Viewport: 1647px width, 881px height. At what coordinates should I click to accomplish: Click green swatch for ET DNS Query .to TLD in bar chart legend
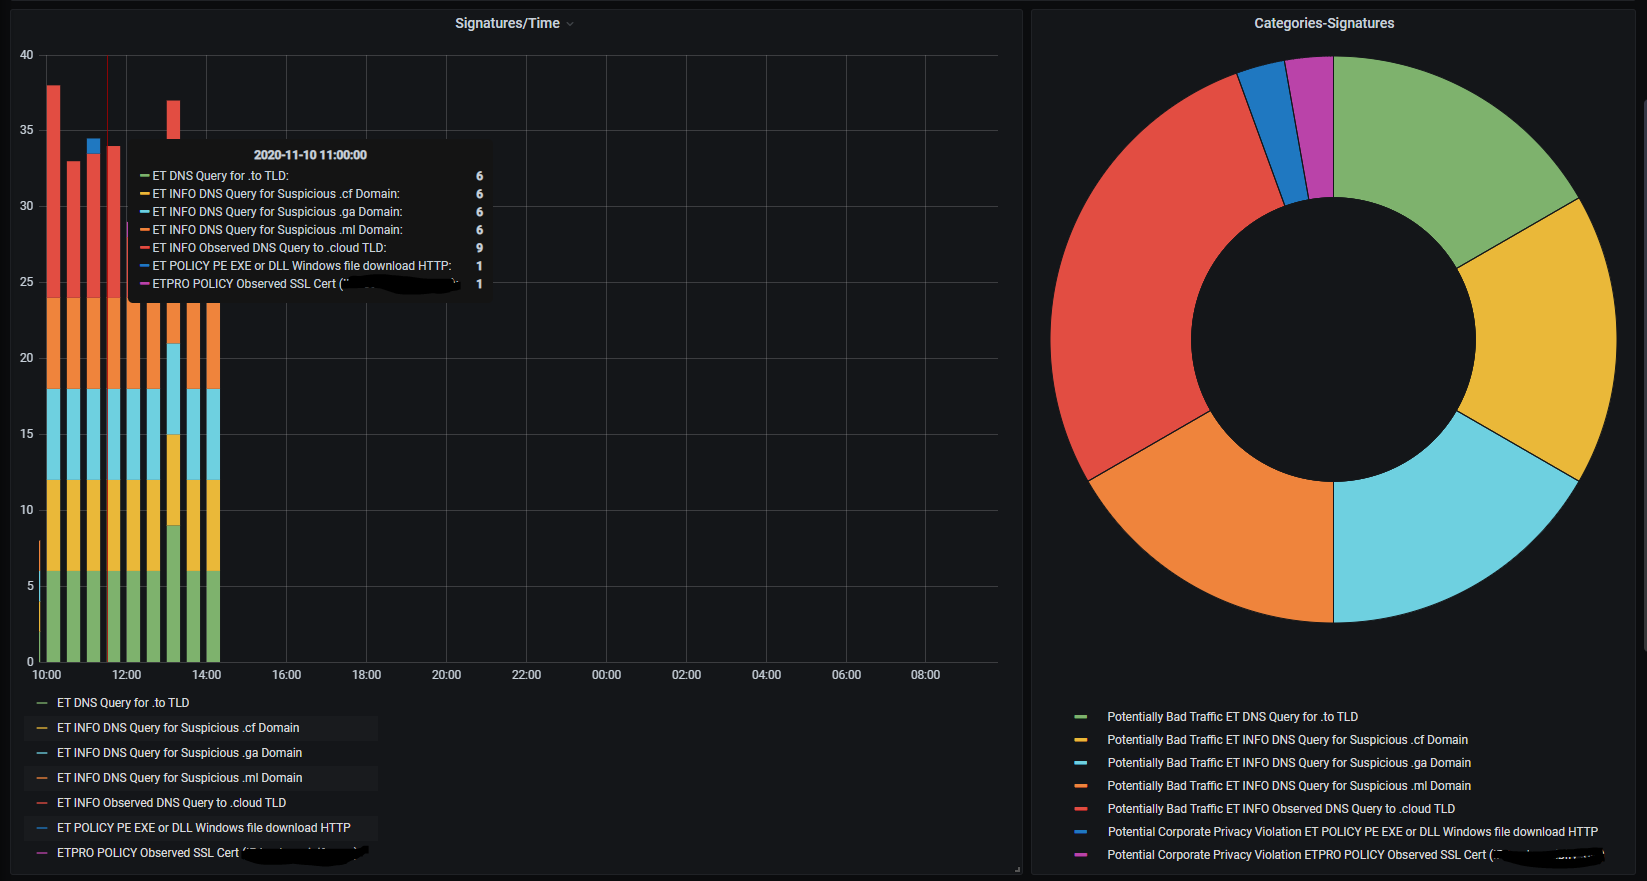(x=42, y=703)
